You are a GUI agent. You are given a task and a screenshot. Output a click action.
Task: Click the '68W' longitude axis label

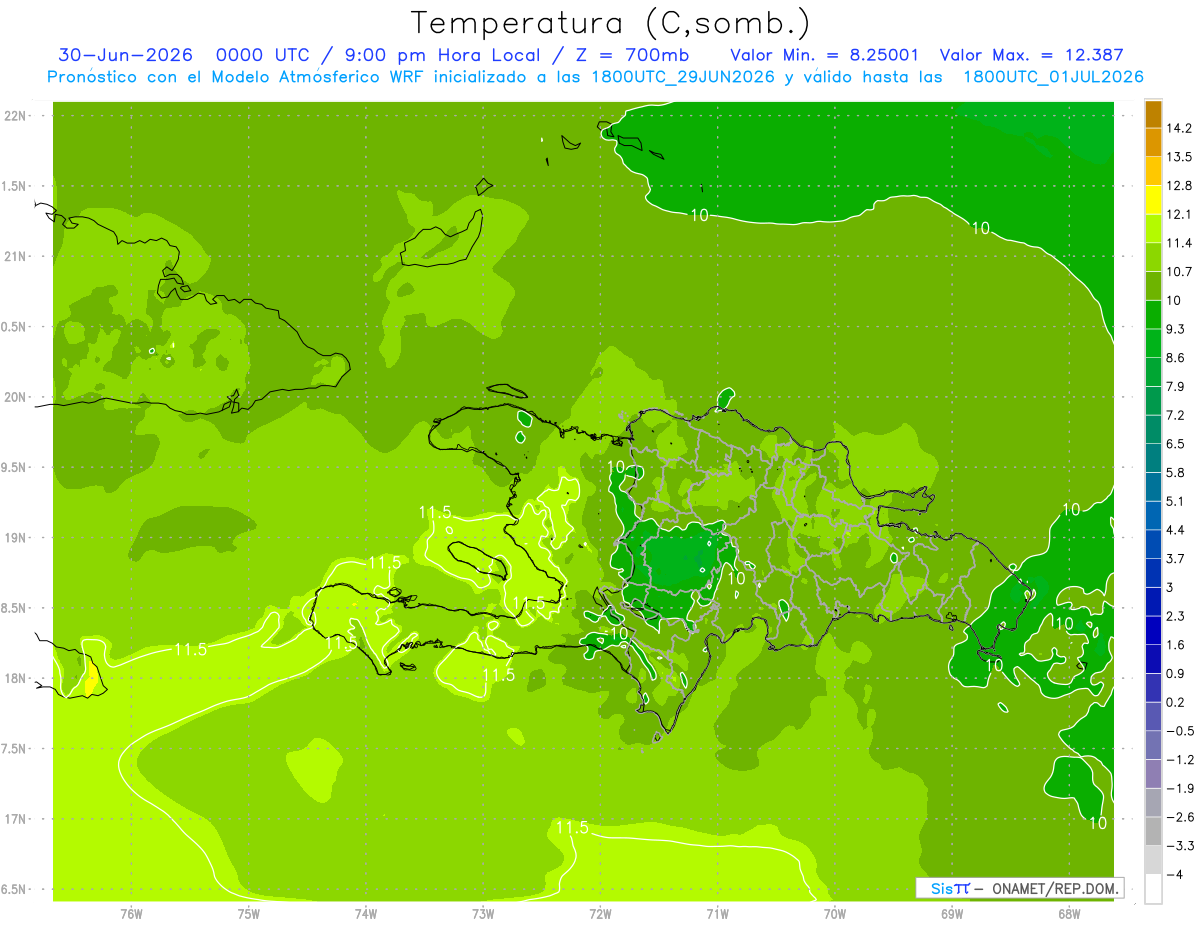coord(1069,914)
